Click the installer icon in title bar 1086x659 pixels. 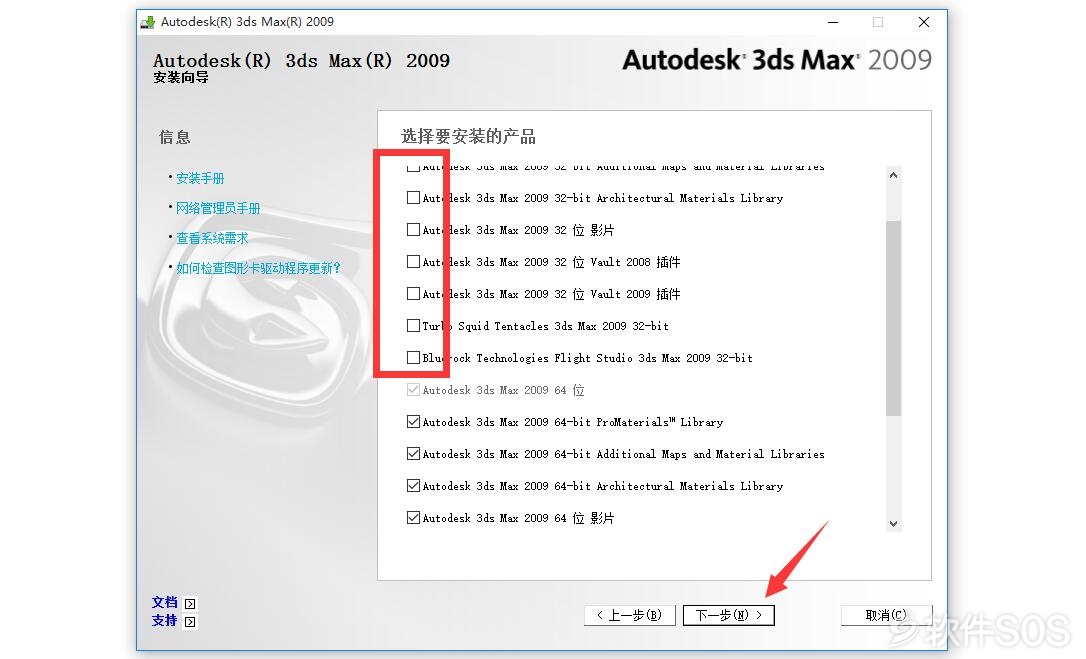coord(148,22)
